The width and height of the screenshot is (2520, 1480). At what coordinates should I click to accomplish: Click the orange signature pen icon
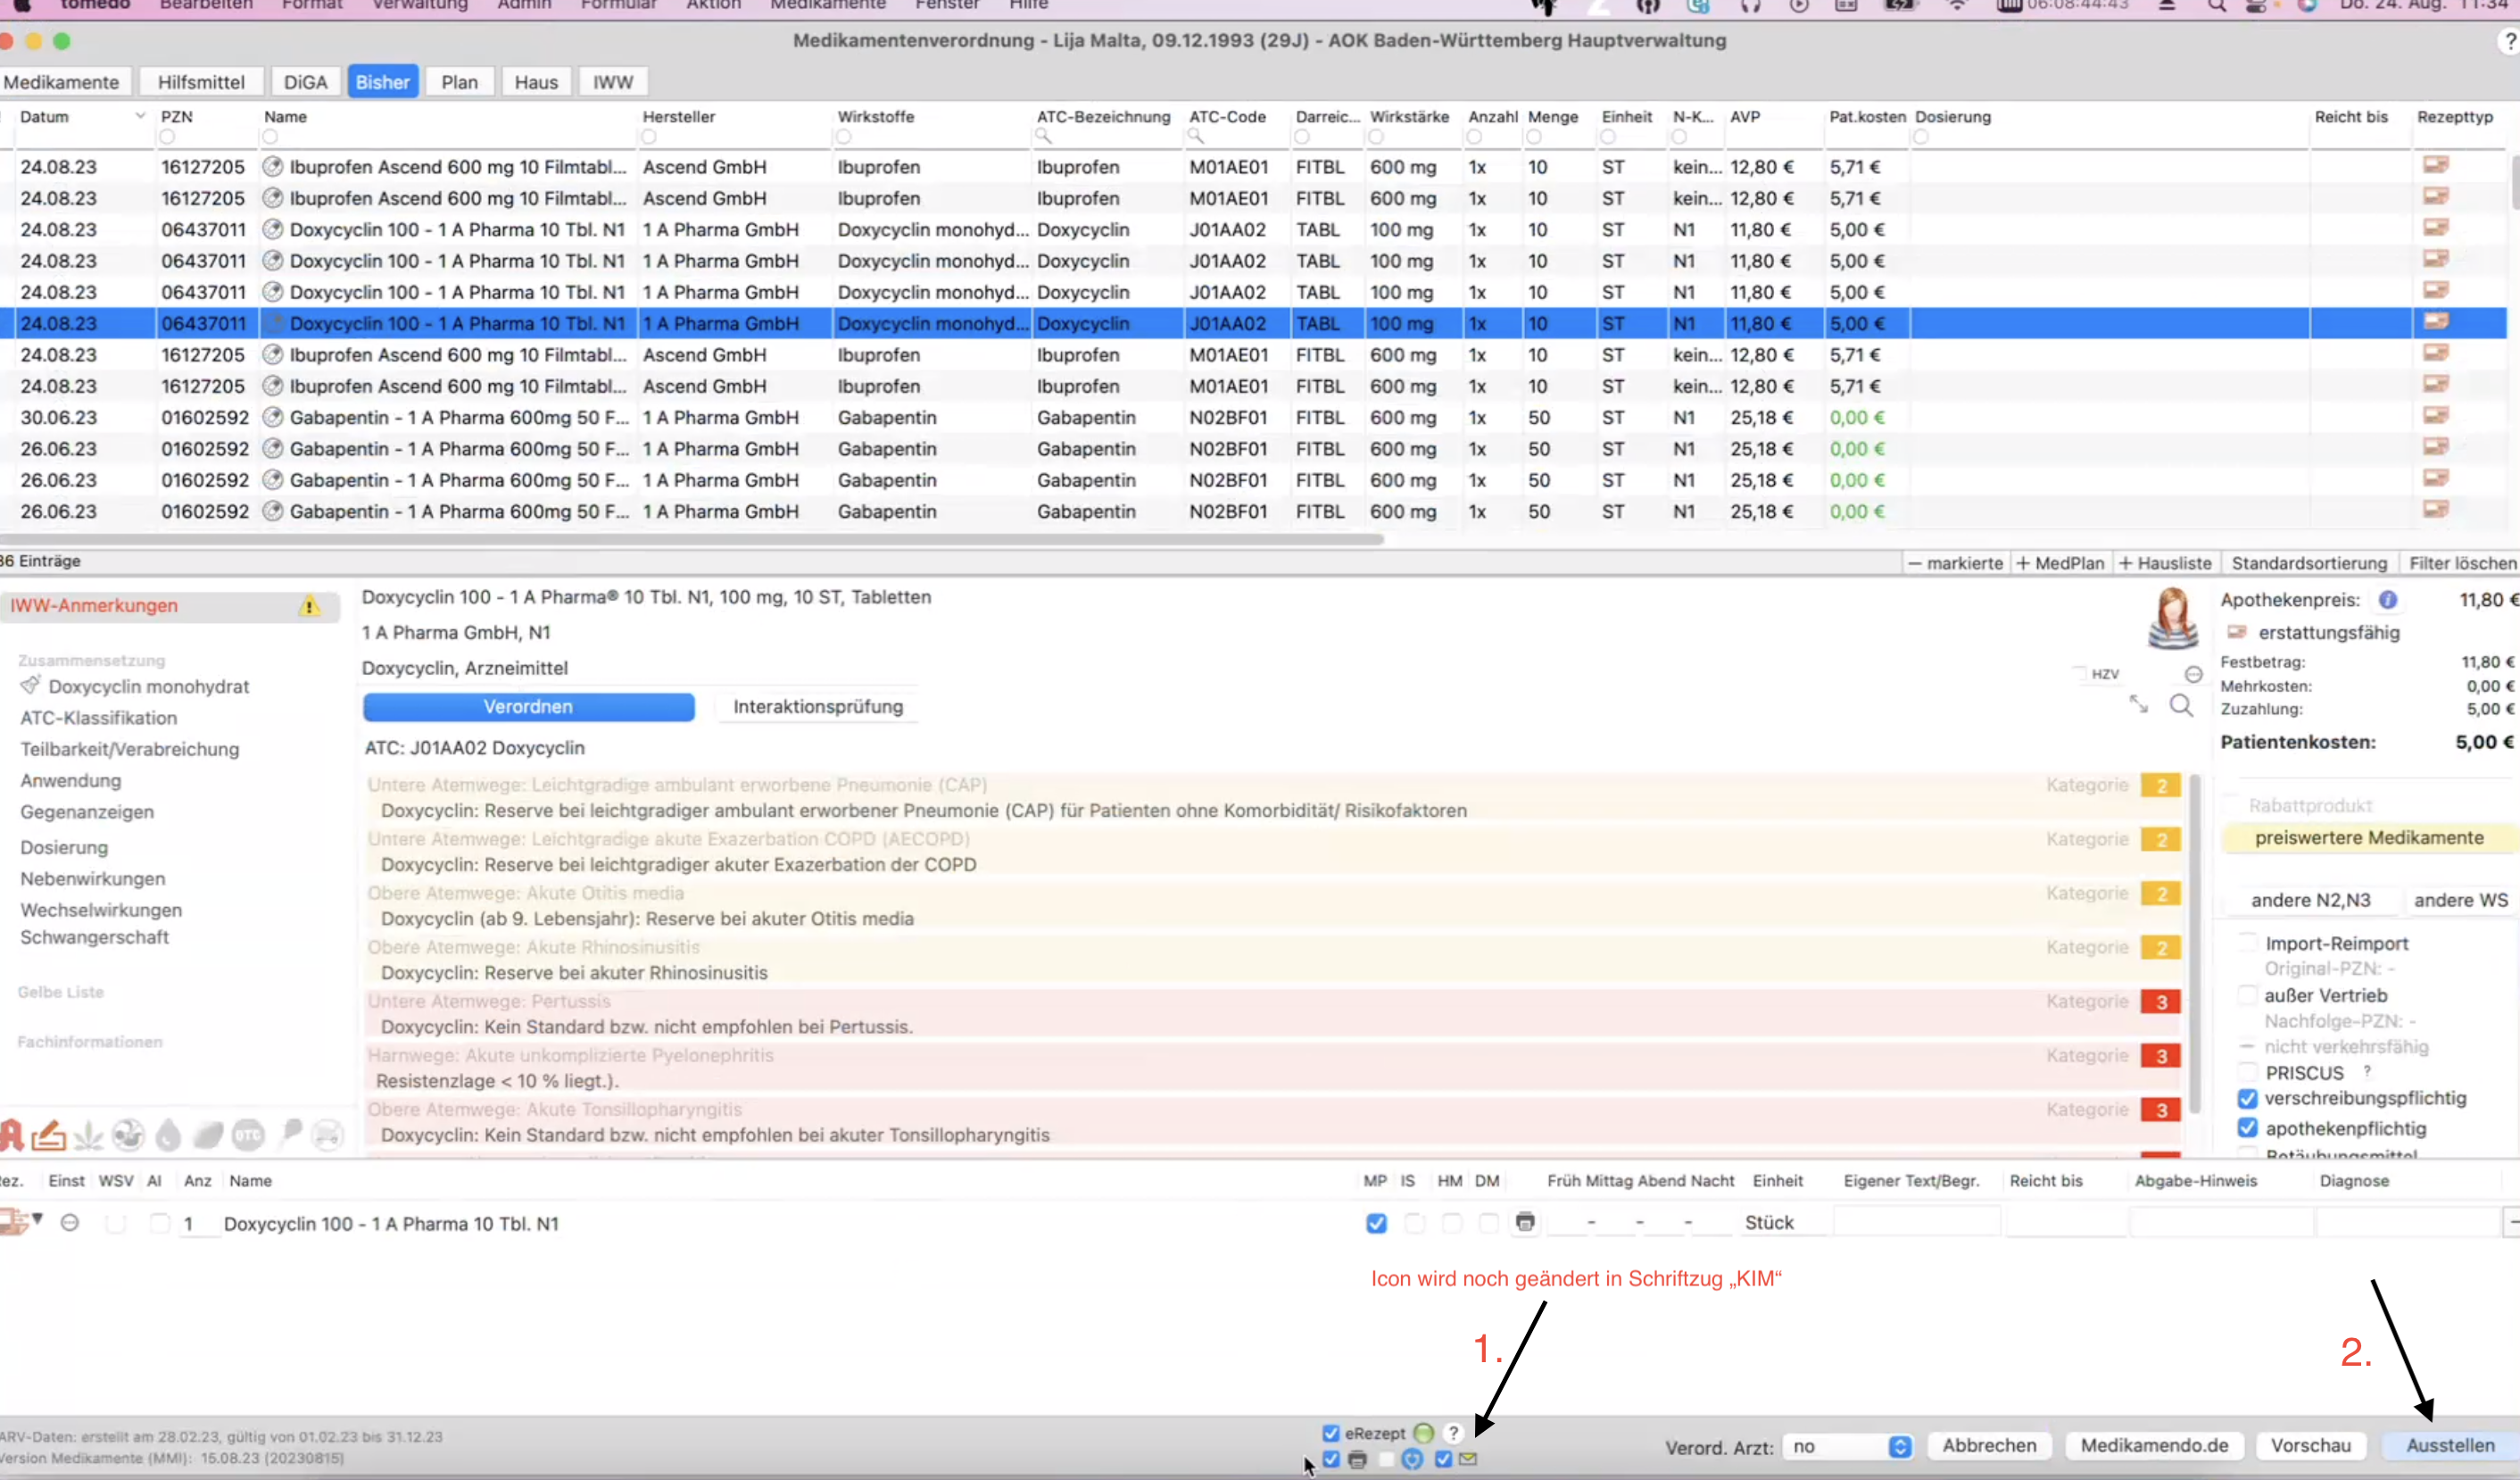tap(48, 1135)
